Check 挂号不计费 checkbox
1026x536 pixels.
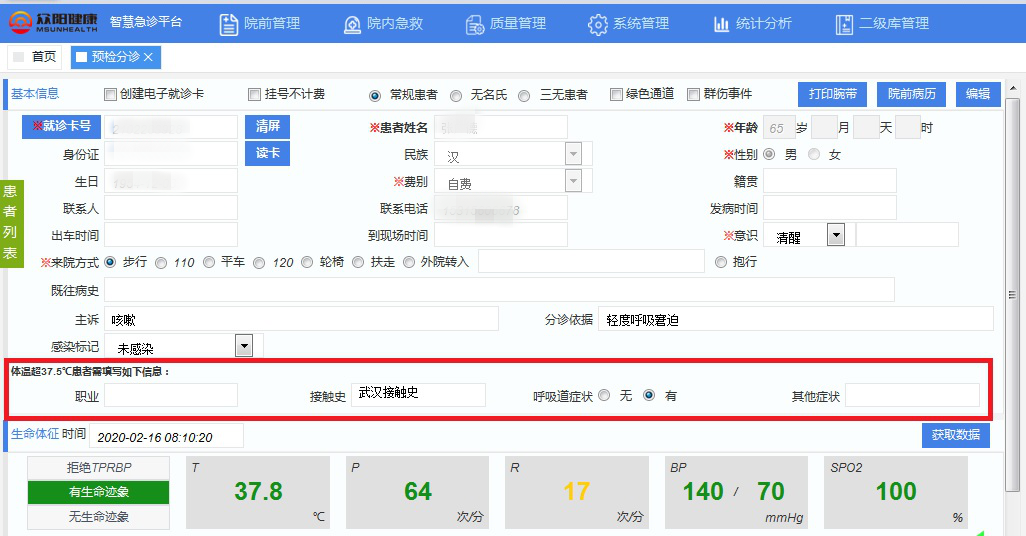(255, 94)
